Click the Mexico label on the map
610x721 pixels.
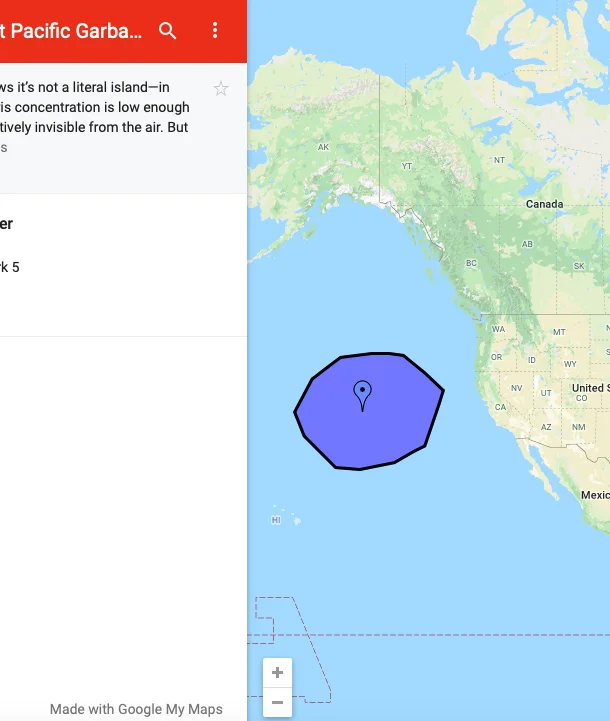click(x=595, y=495)
